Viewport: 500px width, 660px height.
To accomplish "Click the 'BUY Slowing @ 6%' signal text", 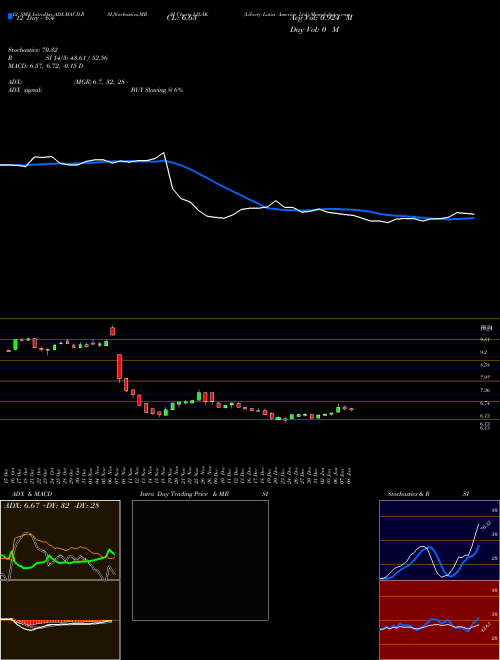I will 157,90.
